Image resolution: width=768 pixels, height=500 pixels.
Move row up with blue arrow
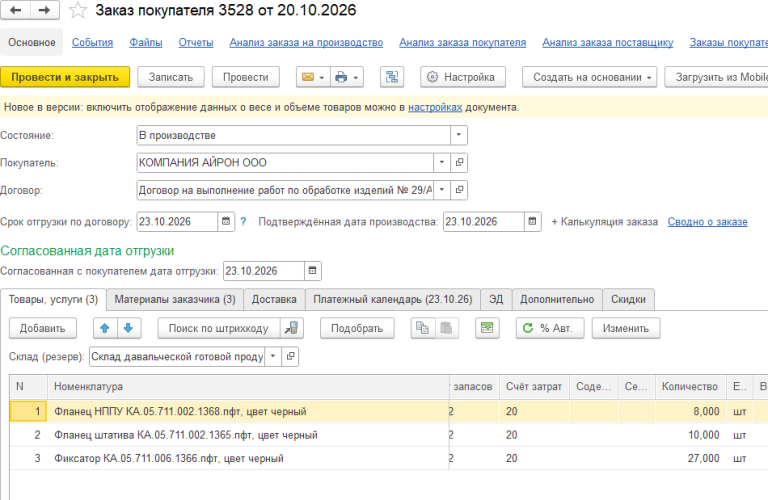pos(105,328)
